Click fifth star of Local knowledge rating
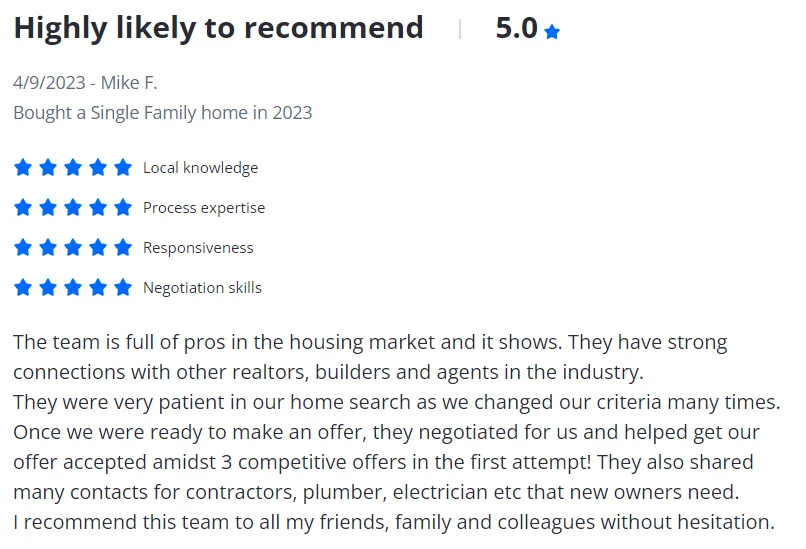806x549 pixels. point(123,168)
